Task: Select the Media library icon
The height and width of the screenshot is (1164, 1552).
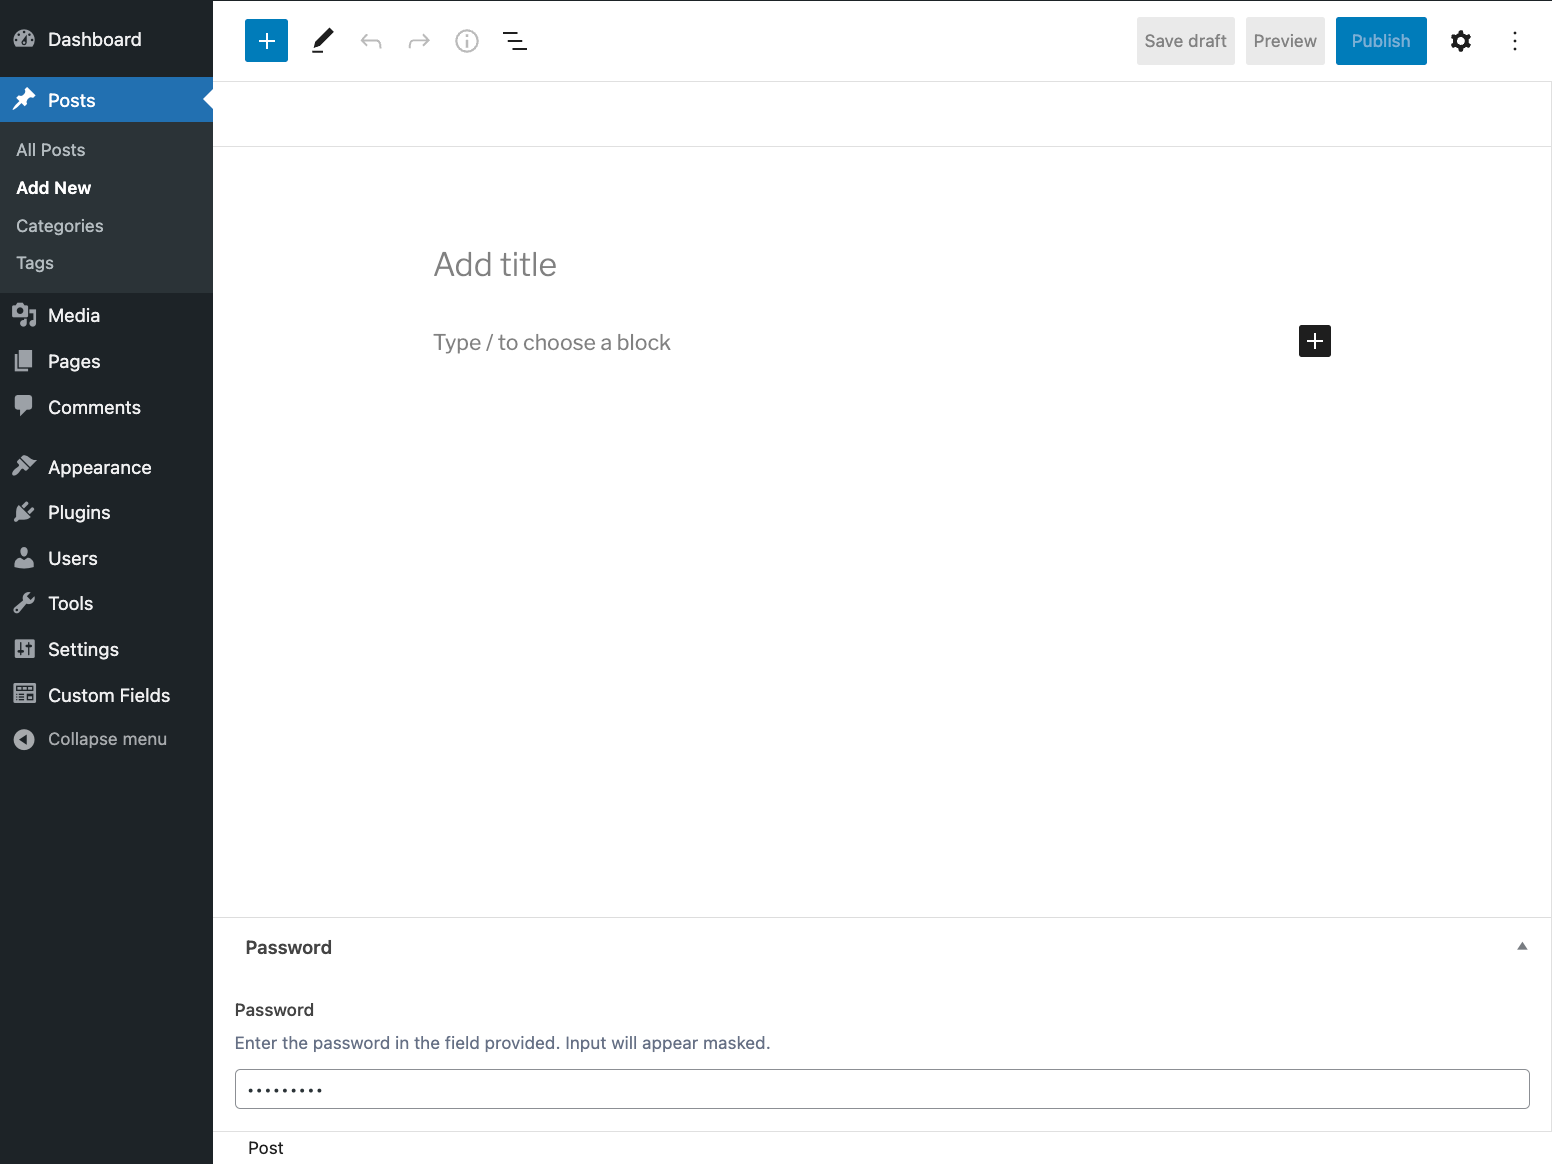Action: 25,315
